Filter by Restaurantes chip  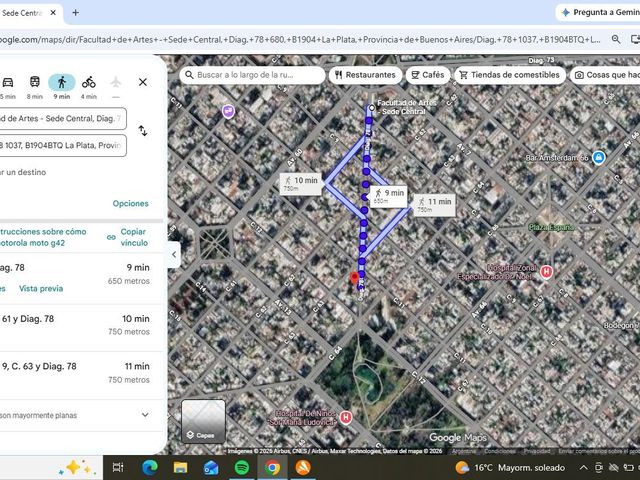tap(365, 75)
